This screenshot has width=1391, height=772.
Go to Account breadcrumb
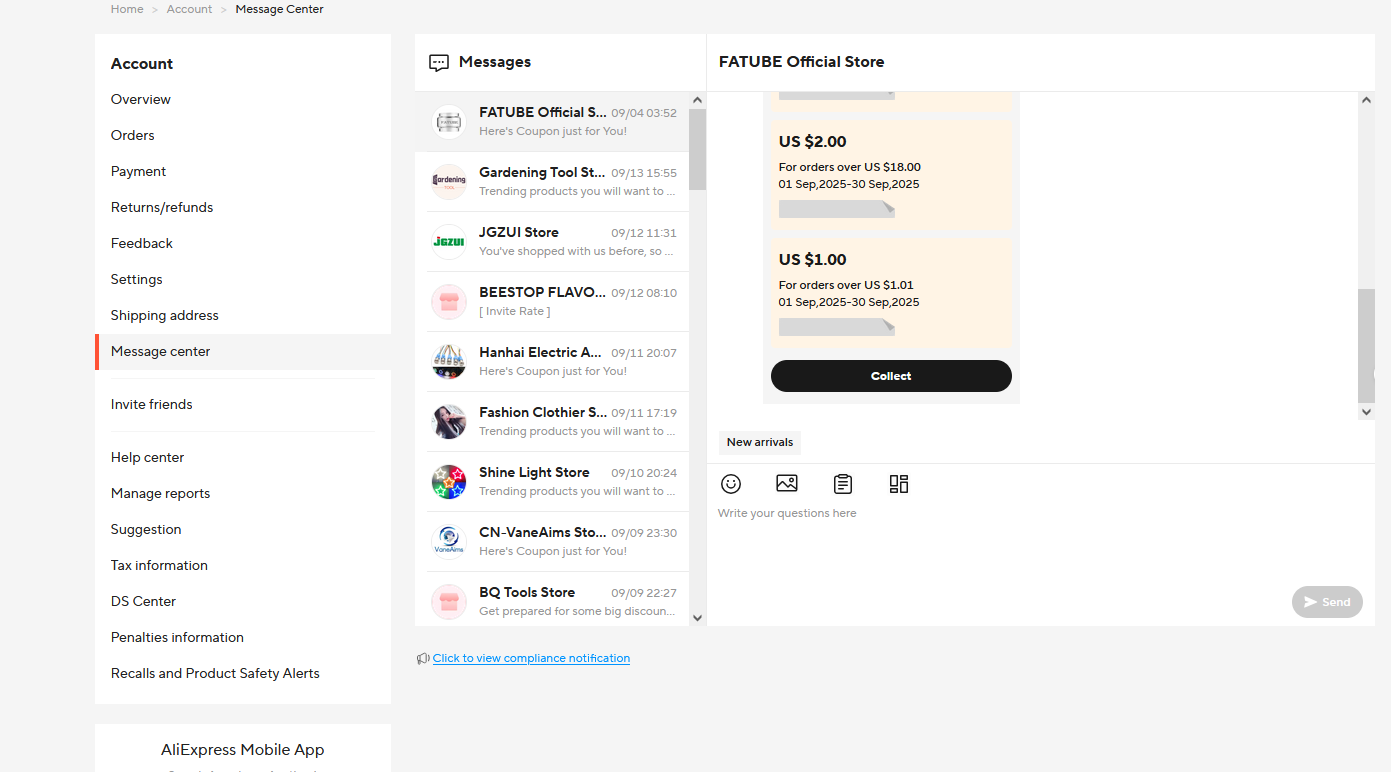pyautogui.click(x=189, y=9)
